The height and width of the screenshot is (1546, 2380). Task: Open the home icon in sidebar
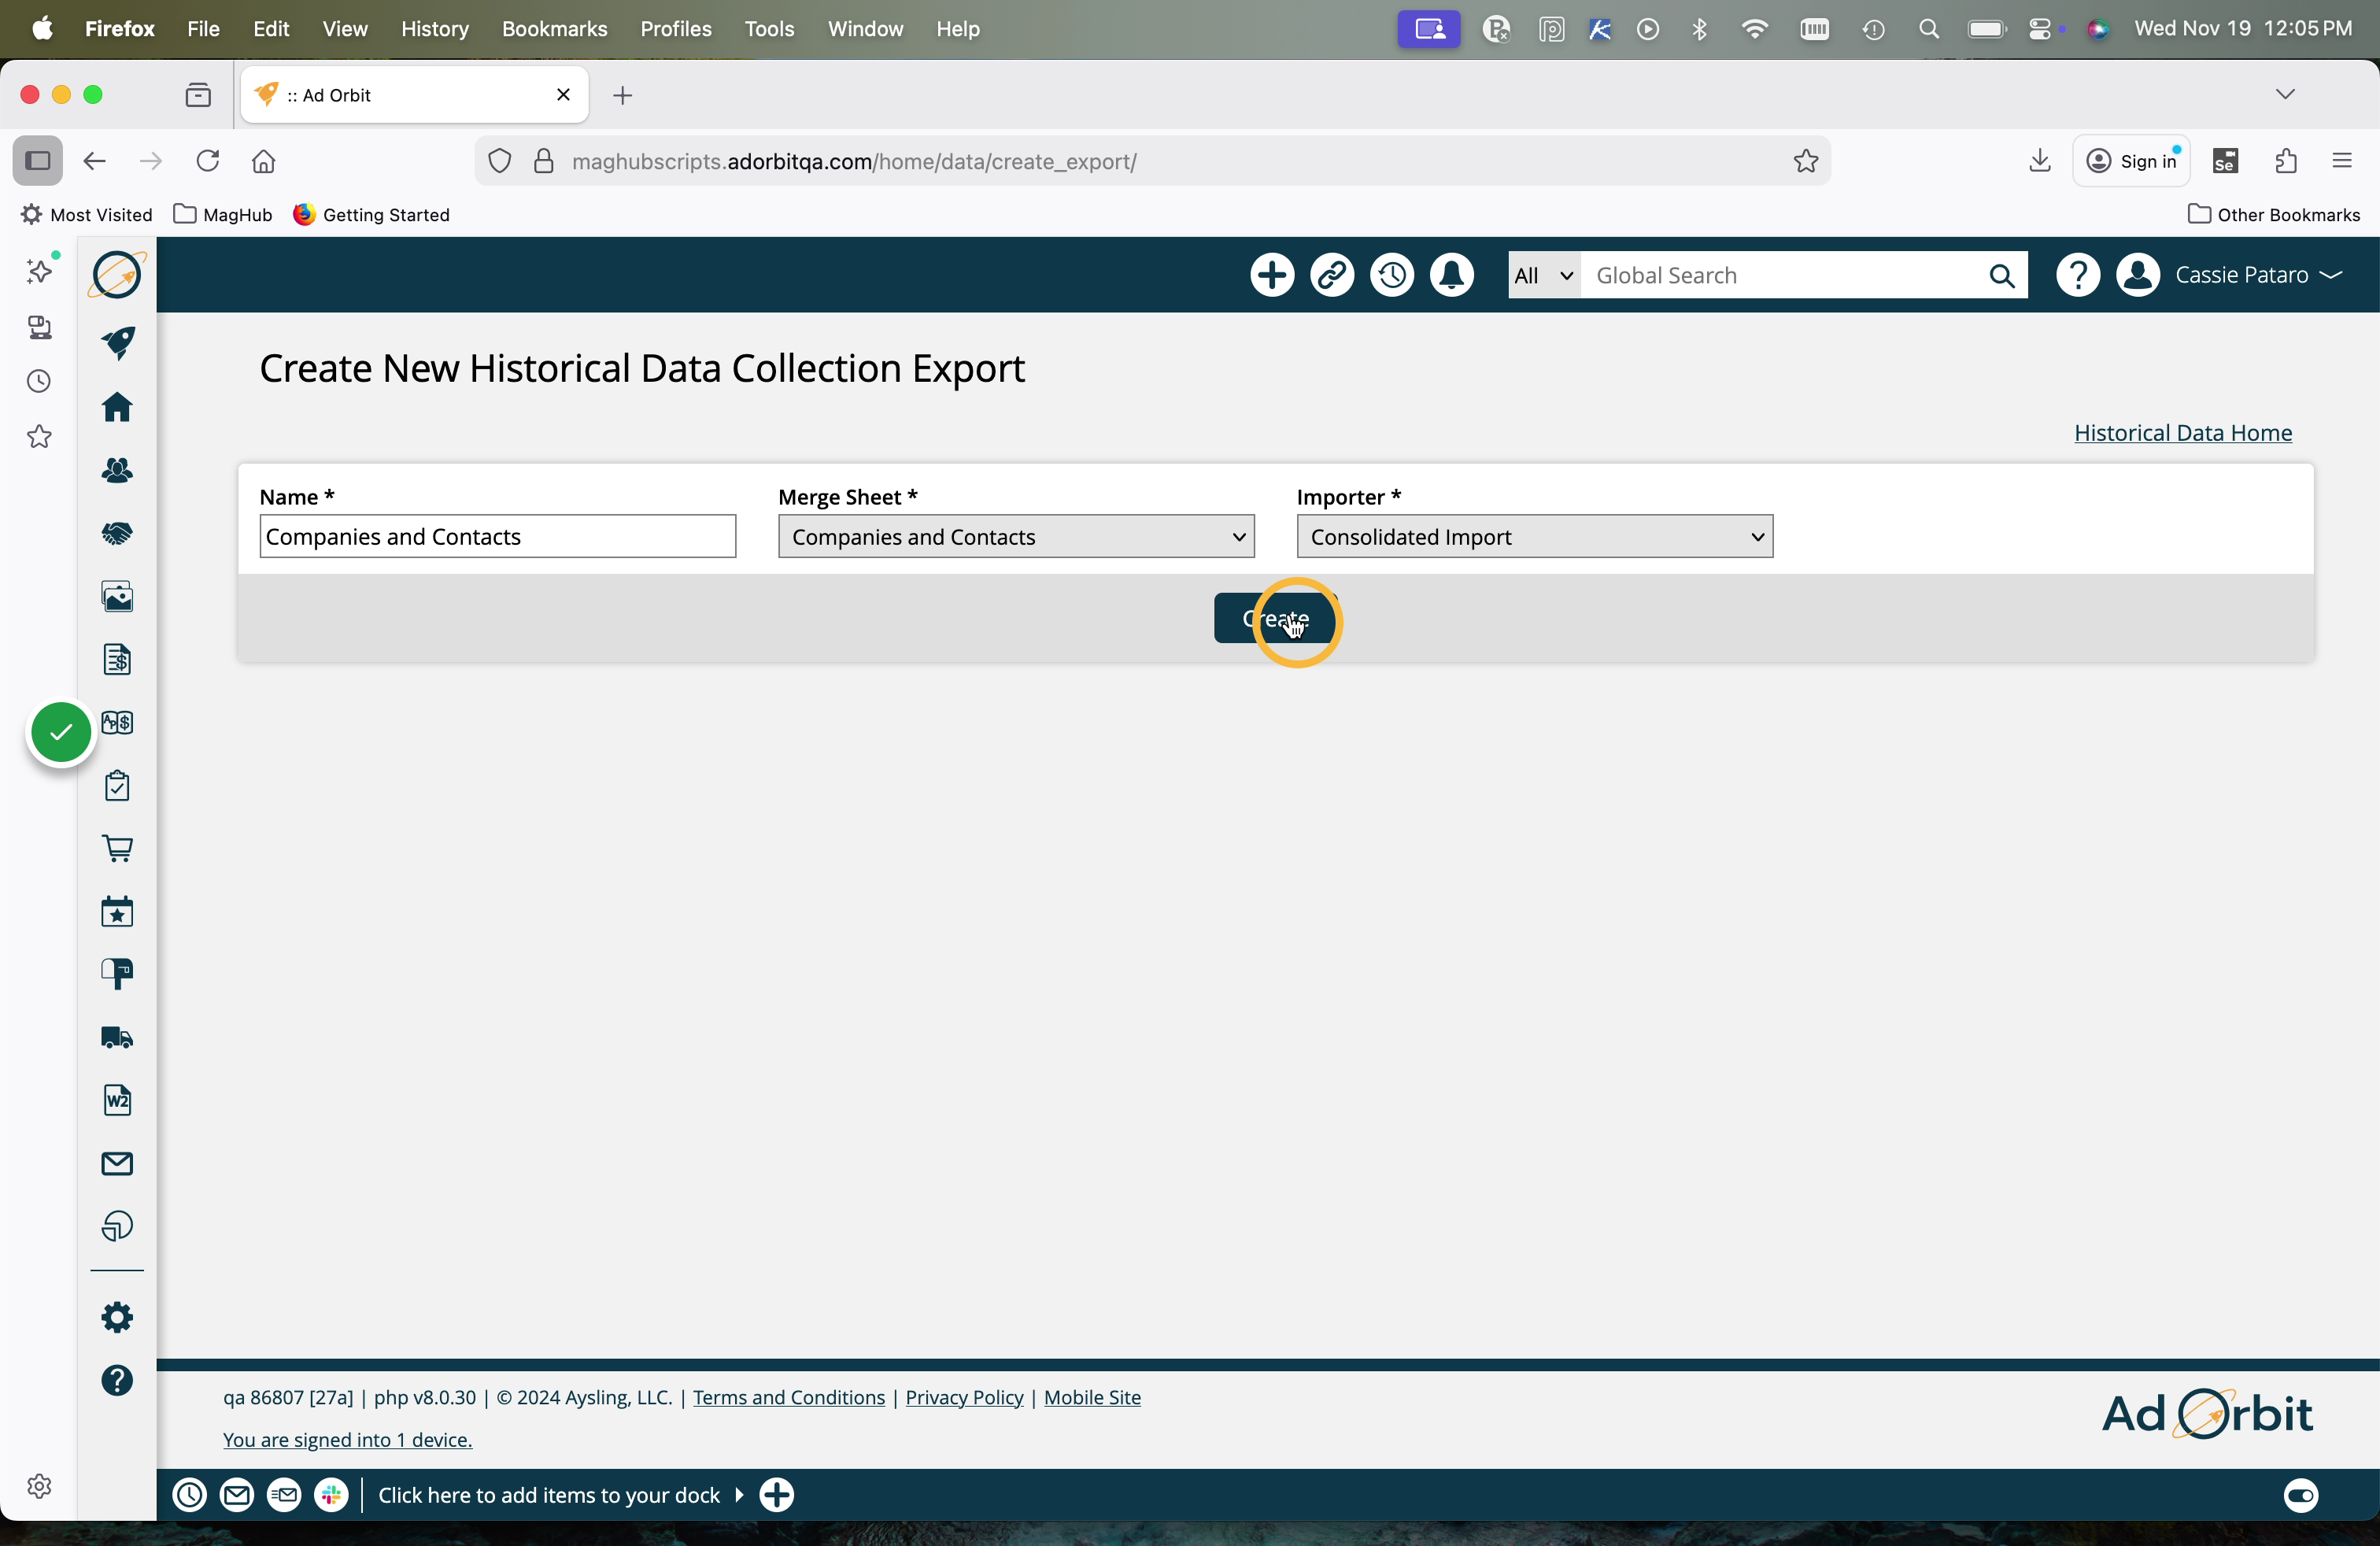[117, 407]
